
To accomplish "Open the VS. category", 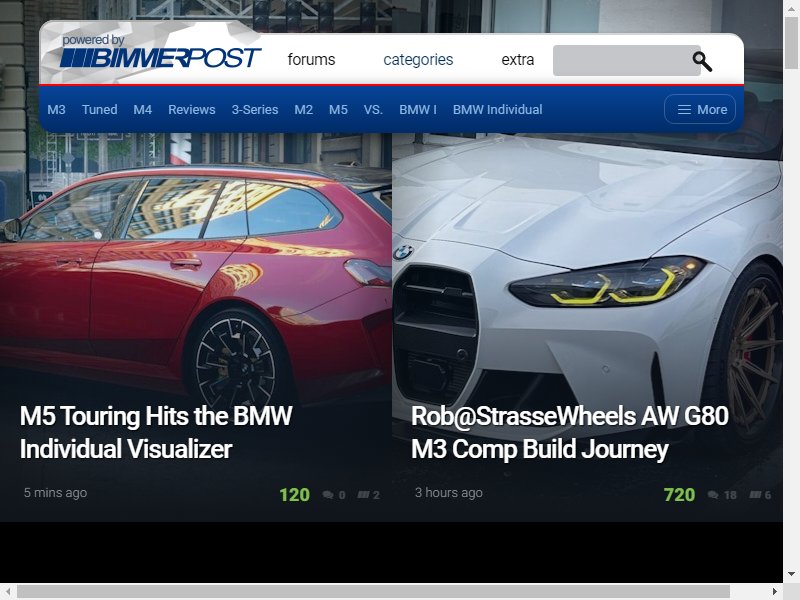I will click(373, 110).
